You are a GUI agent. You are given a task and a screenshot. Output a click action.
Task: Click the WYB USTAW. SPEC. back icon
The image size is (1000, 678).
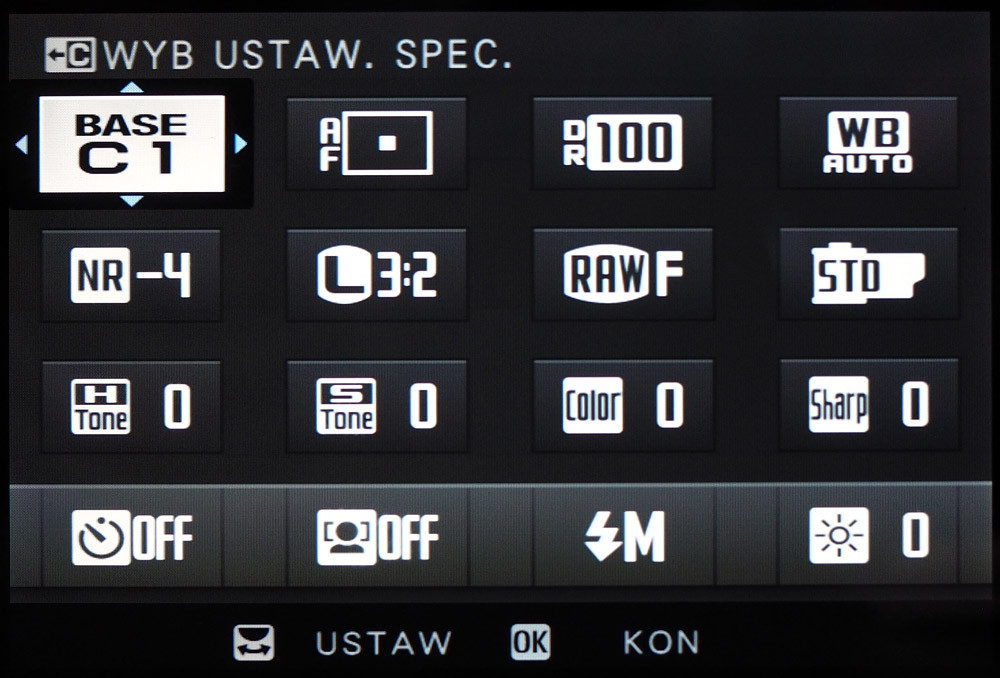(x=70, y=55)
